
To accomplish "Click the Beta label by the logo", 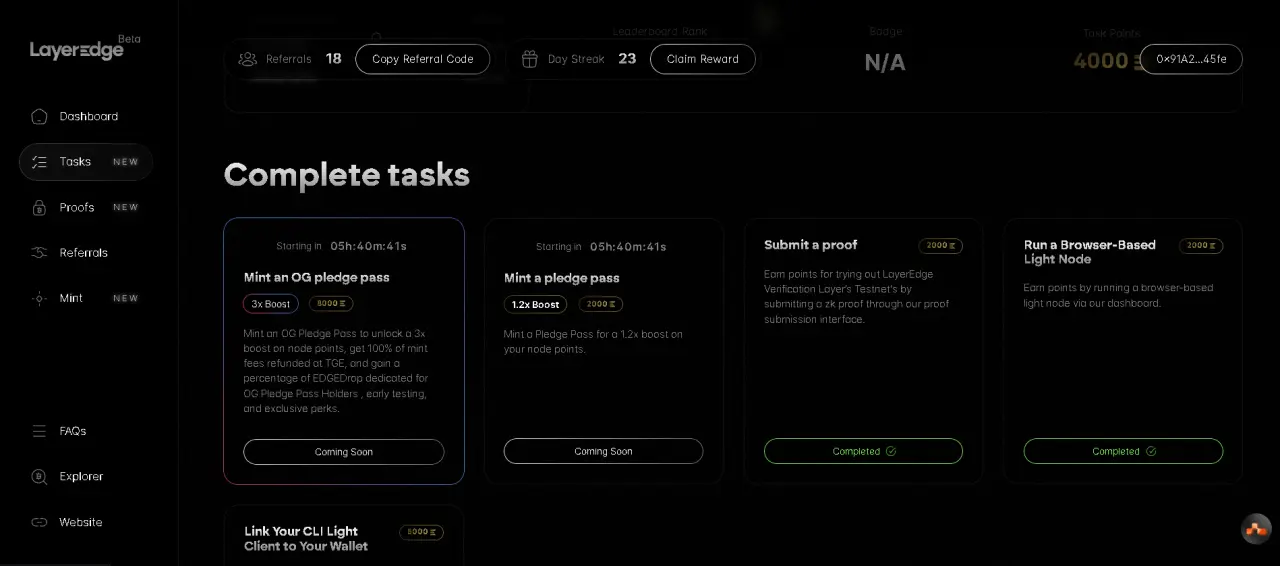I will click(129, 39).
